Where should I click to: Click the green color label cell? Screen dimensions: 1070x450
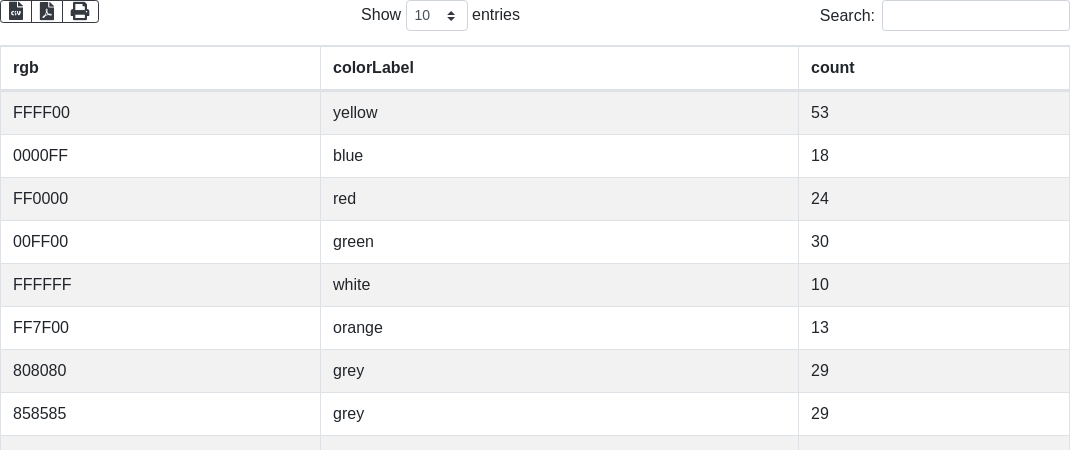pyautogui.click(x=353, y=242)
